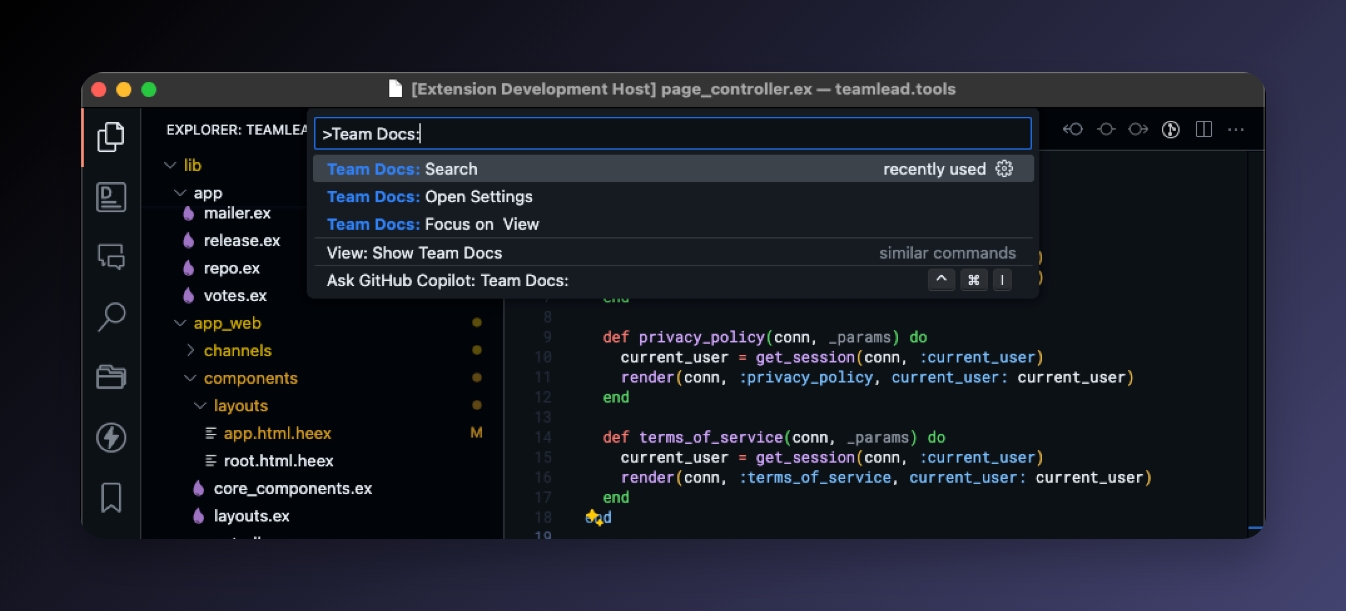This screenshot has height=611, width=1346.
Task: Configure keybinding gear on Team Docs: Search
Action: point(1004,169)
